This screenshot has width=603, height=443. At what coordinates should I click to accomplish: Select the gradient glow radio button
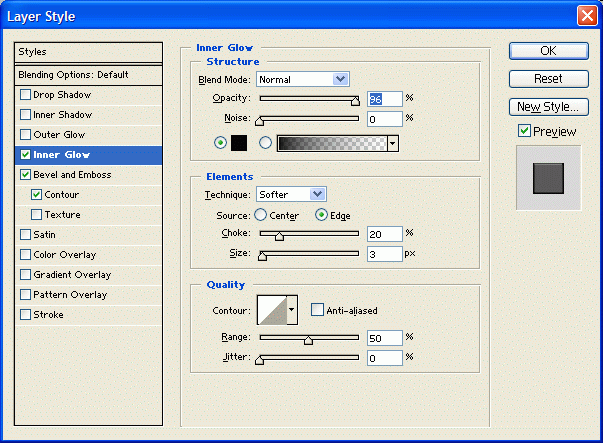click(266, 143)
